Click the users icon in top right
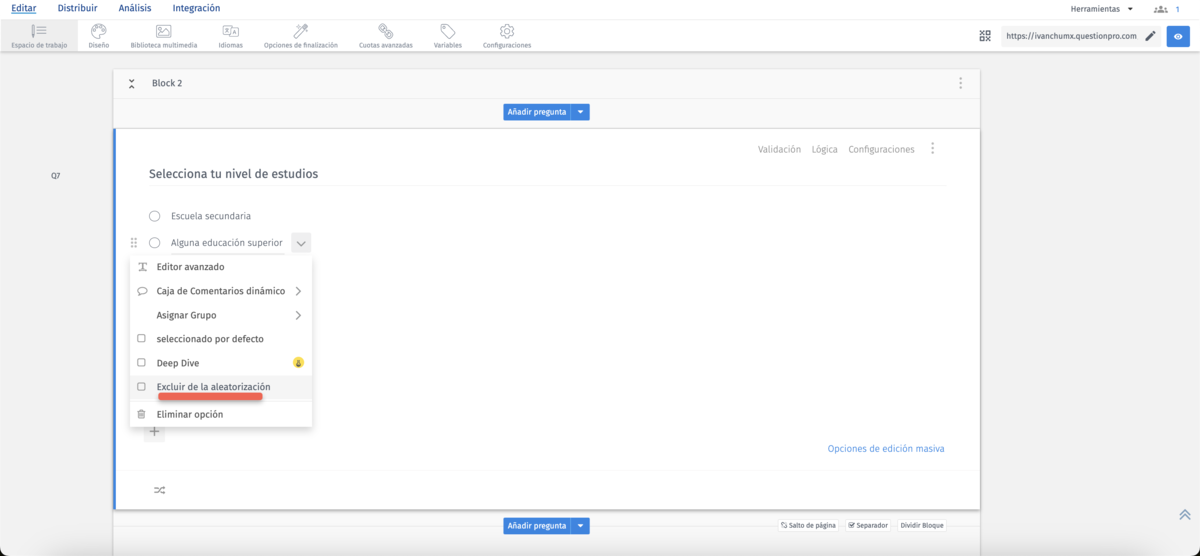Screen dimensions: 1200x556 [1160, 9]
